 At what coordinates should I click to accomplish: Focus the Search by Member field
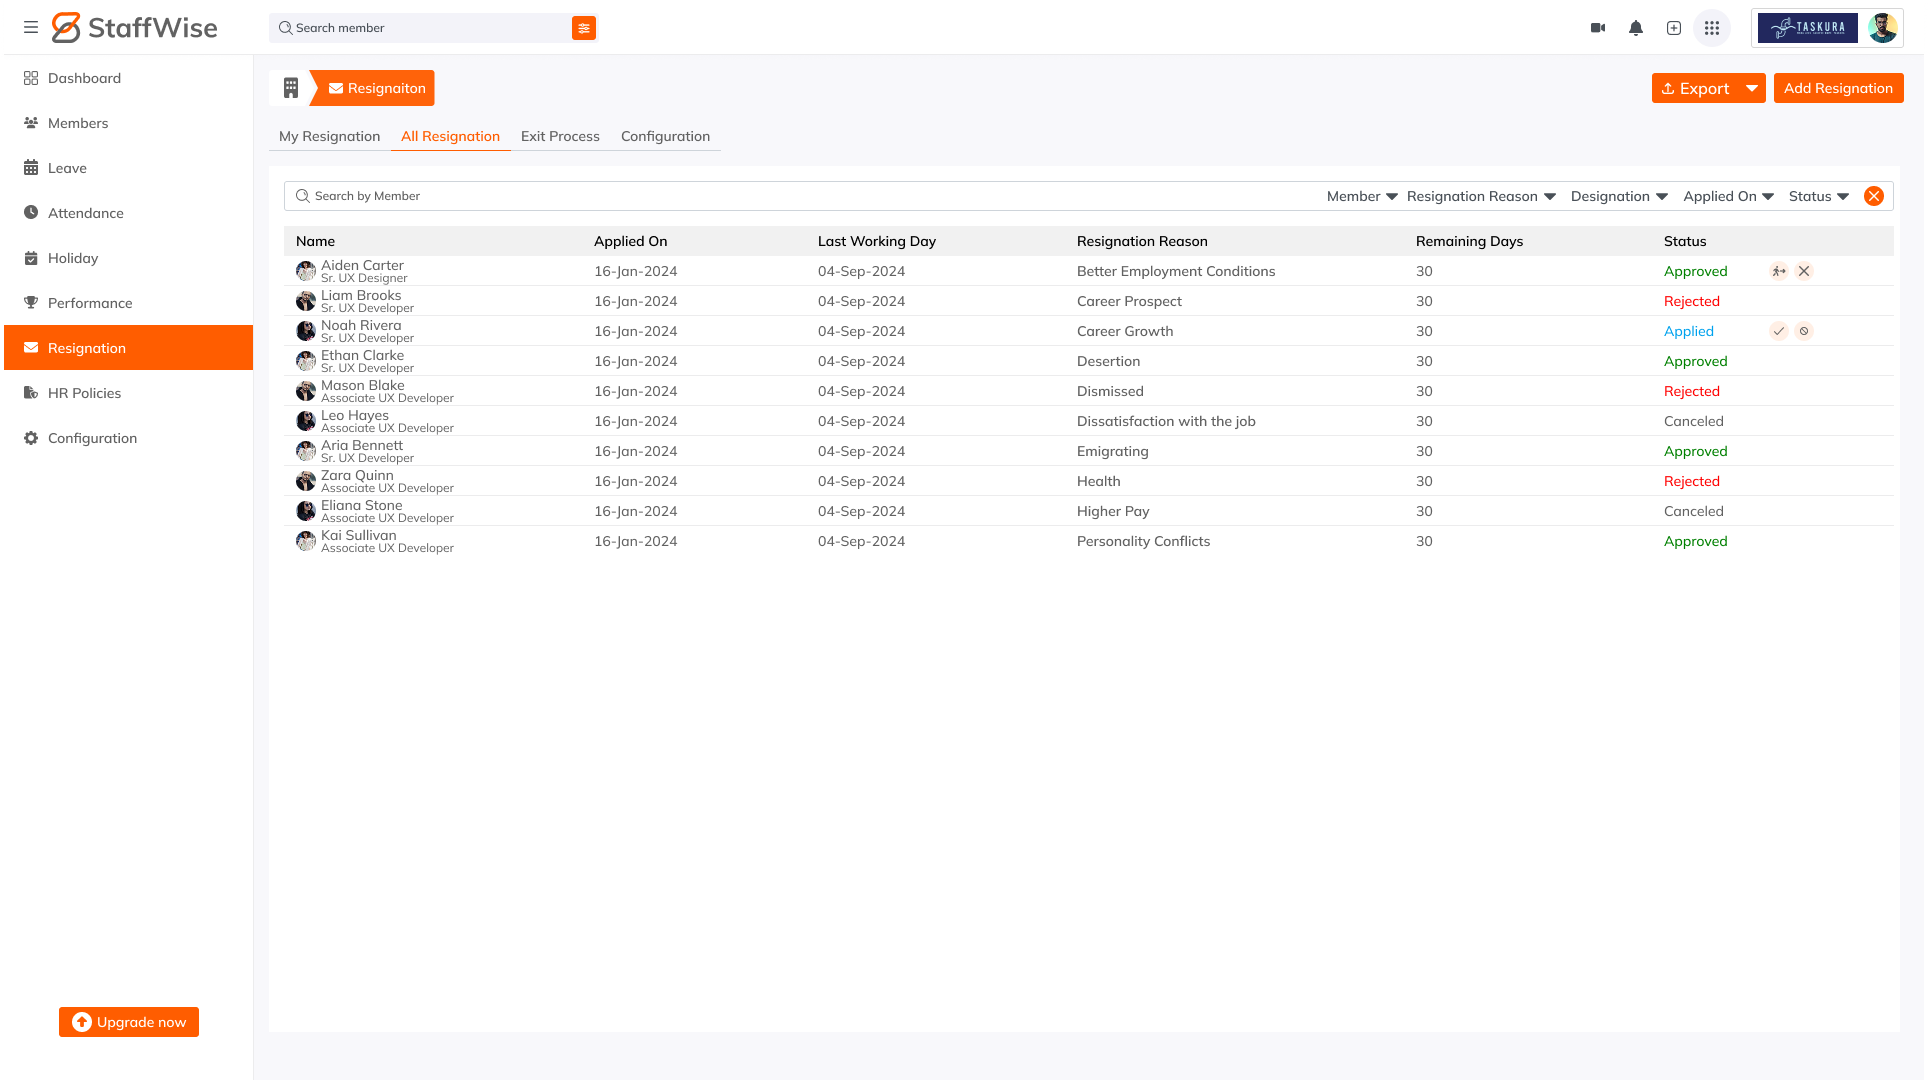700,196
